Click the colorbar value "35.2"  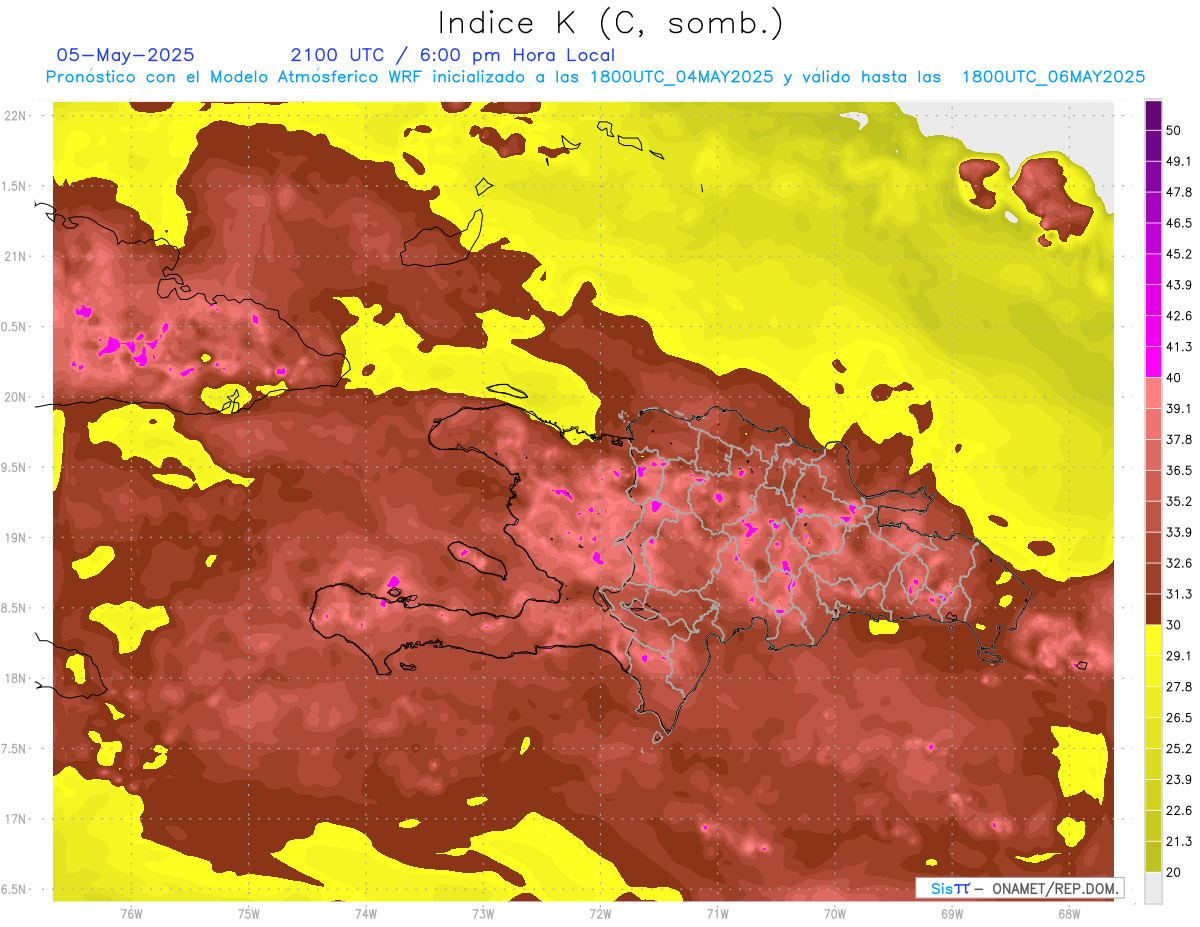pos(1178,501)
